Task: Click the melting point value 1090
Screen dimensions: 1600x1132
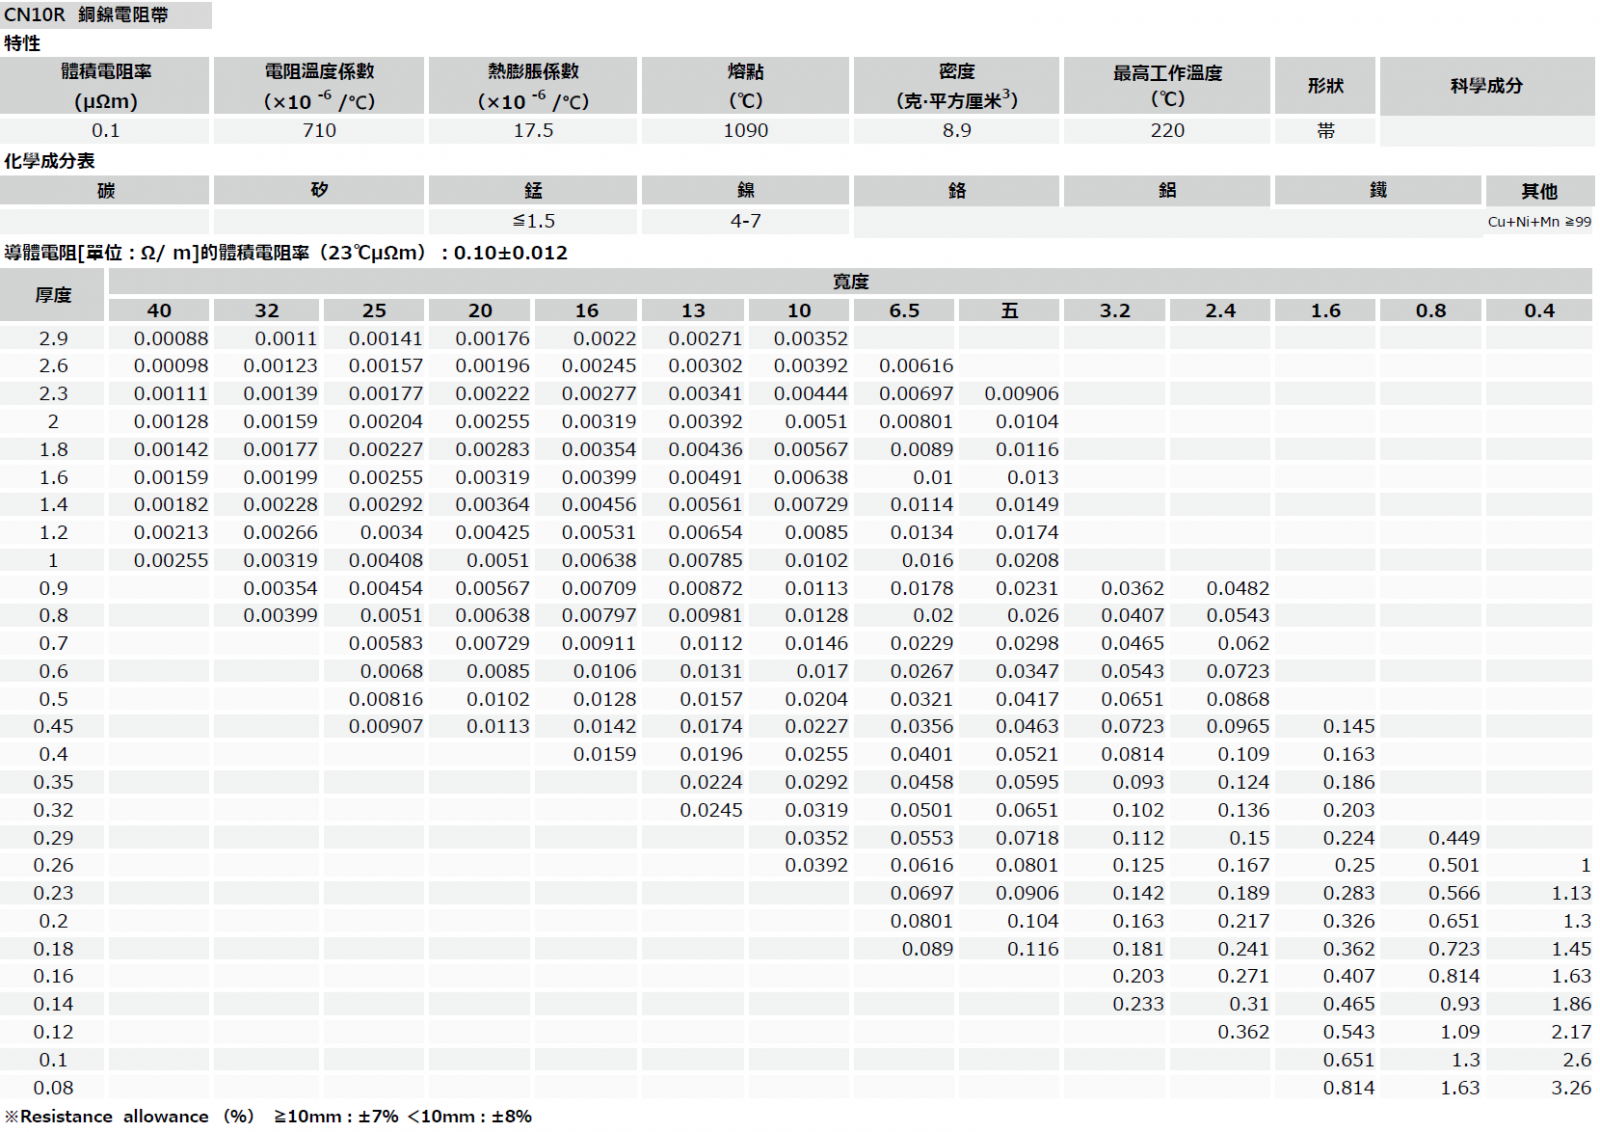Action: coord(746,130)
